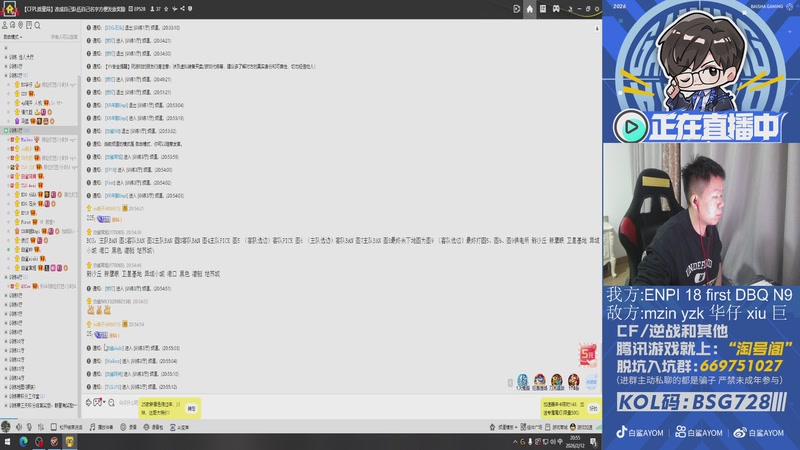
Task: Search the channel tree with the magnifier icon
Action: click(x=37, y=25)
